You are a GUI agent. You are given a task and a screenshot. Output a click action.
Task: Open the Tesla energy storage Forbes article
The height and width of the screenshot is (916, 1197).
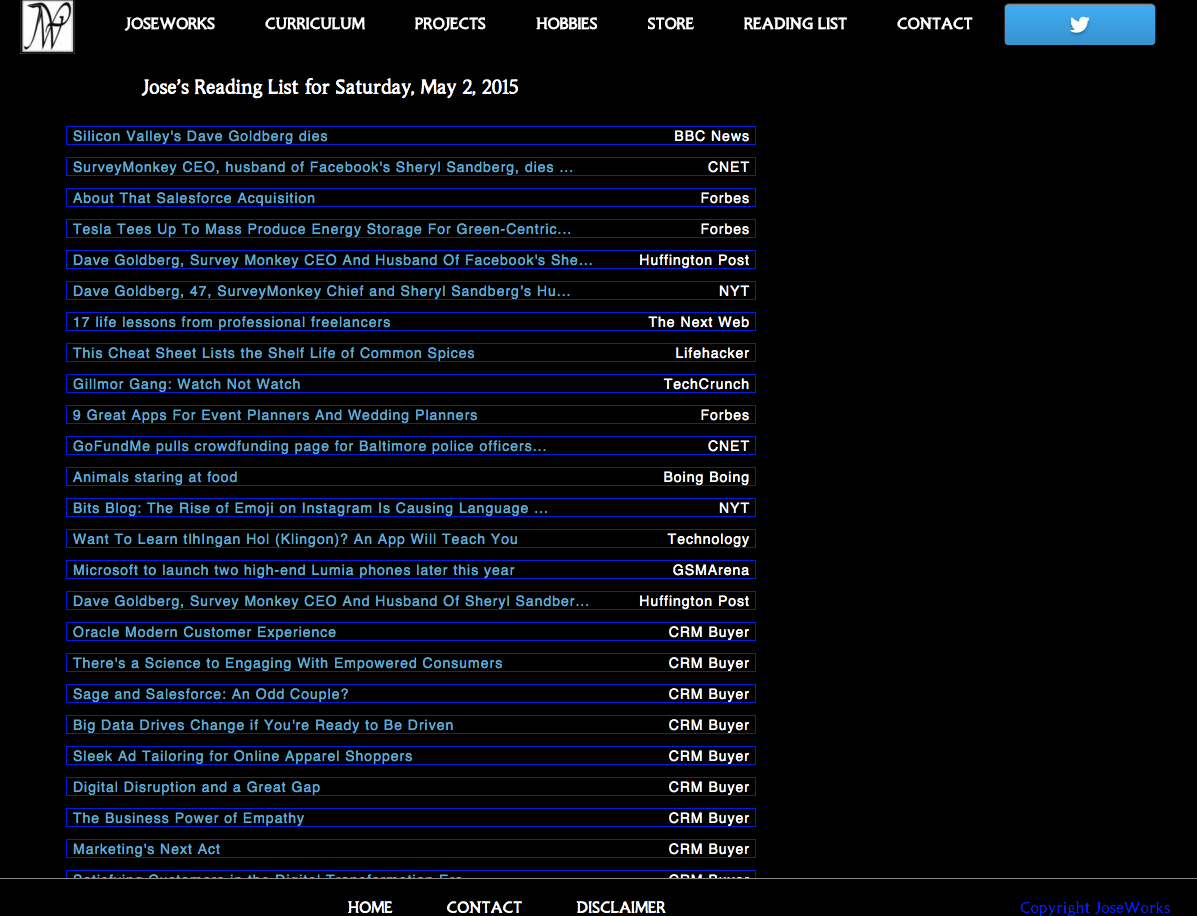tap(321, 229)
